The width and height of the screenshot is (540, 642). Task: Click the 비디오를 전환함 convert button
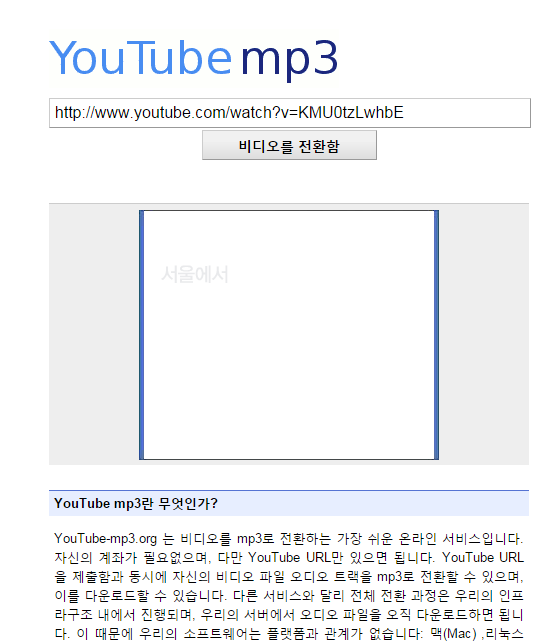point(289,145)
